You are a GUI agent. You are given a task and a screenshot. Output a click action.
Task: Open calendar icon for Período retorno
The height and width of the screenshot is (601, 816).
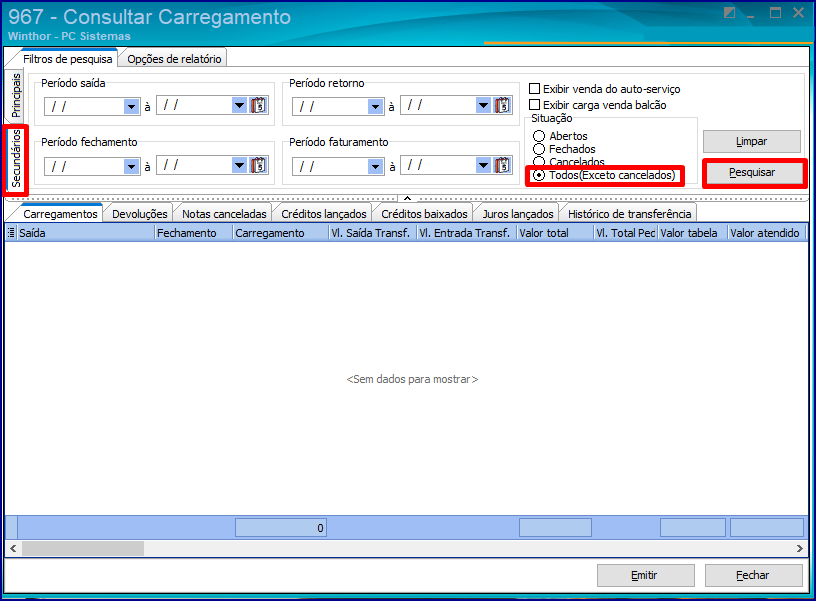tap(503, 106)
